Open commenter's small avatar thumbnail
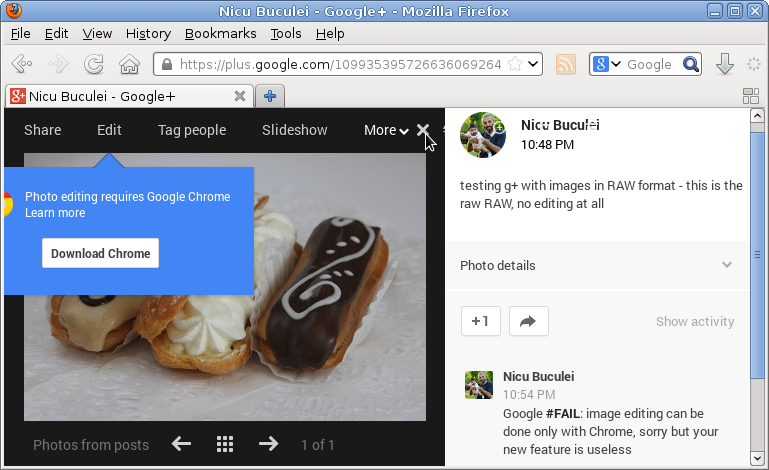The image size is (769, 470). click(479, 385)
